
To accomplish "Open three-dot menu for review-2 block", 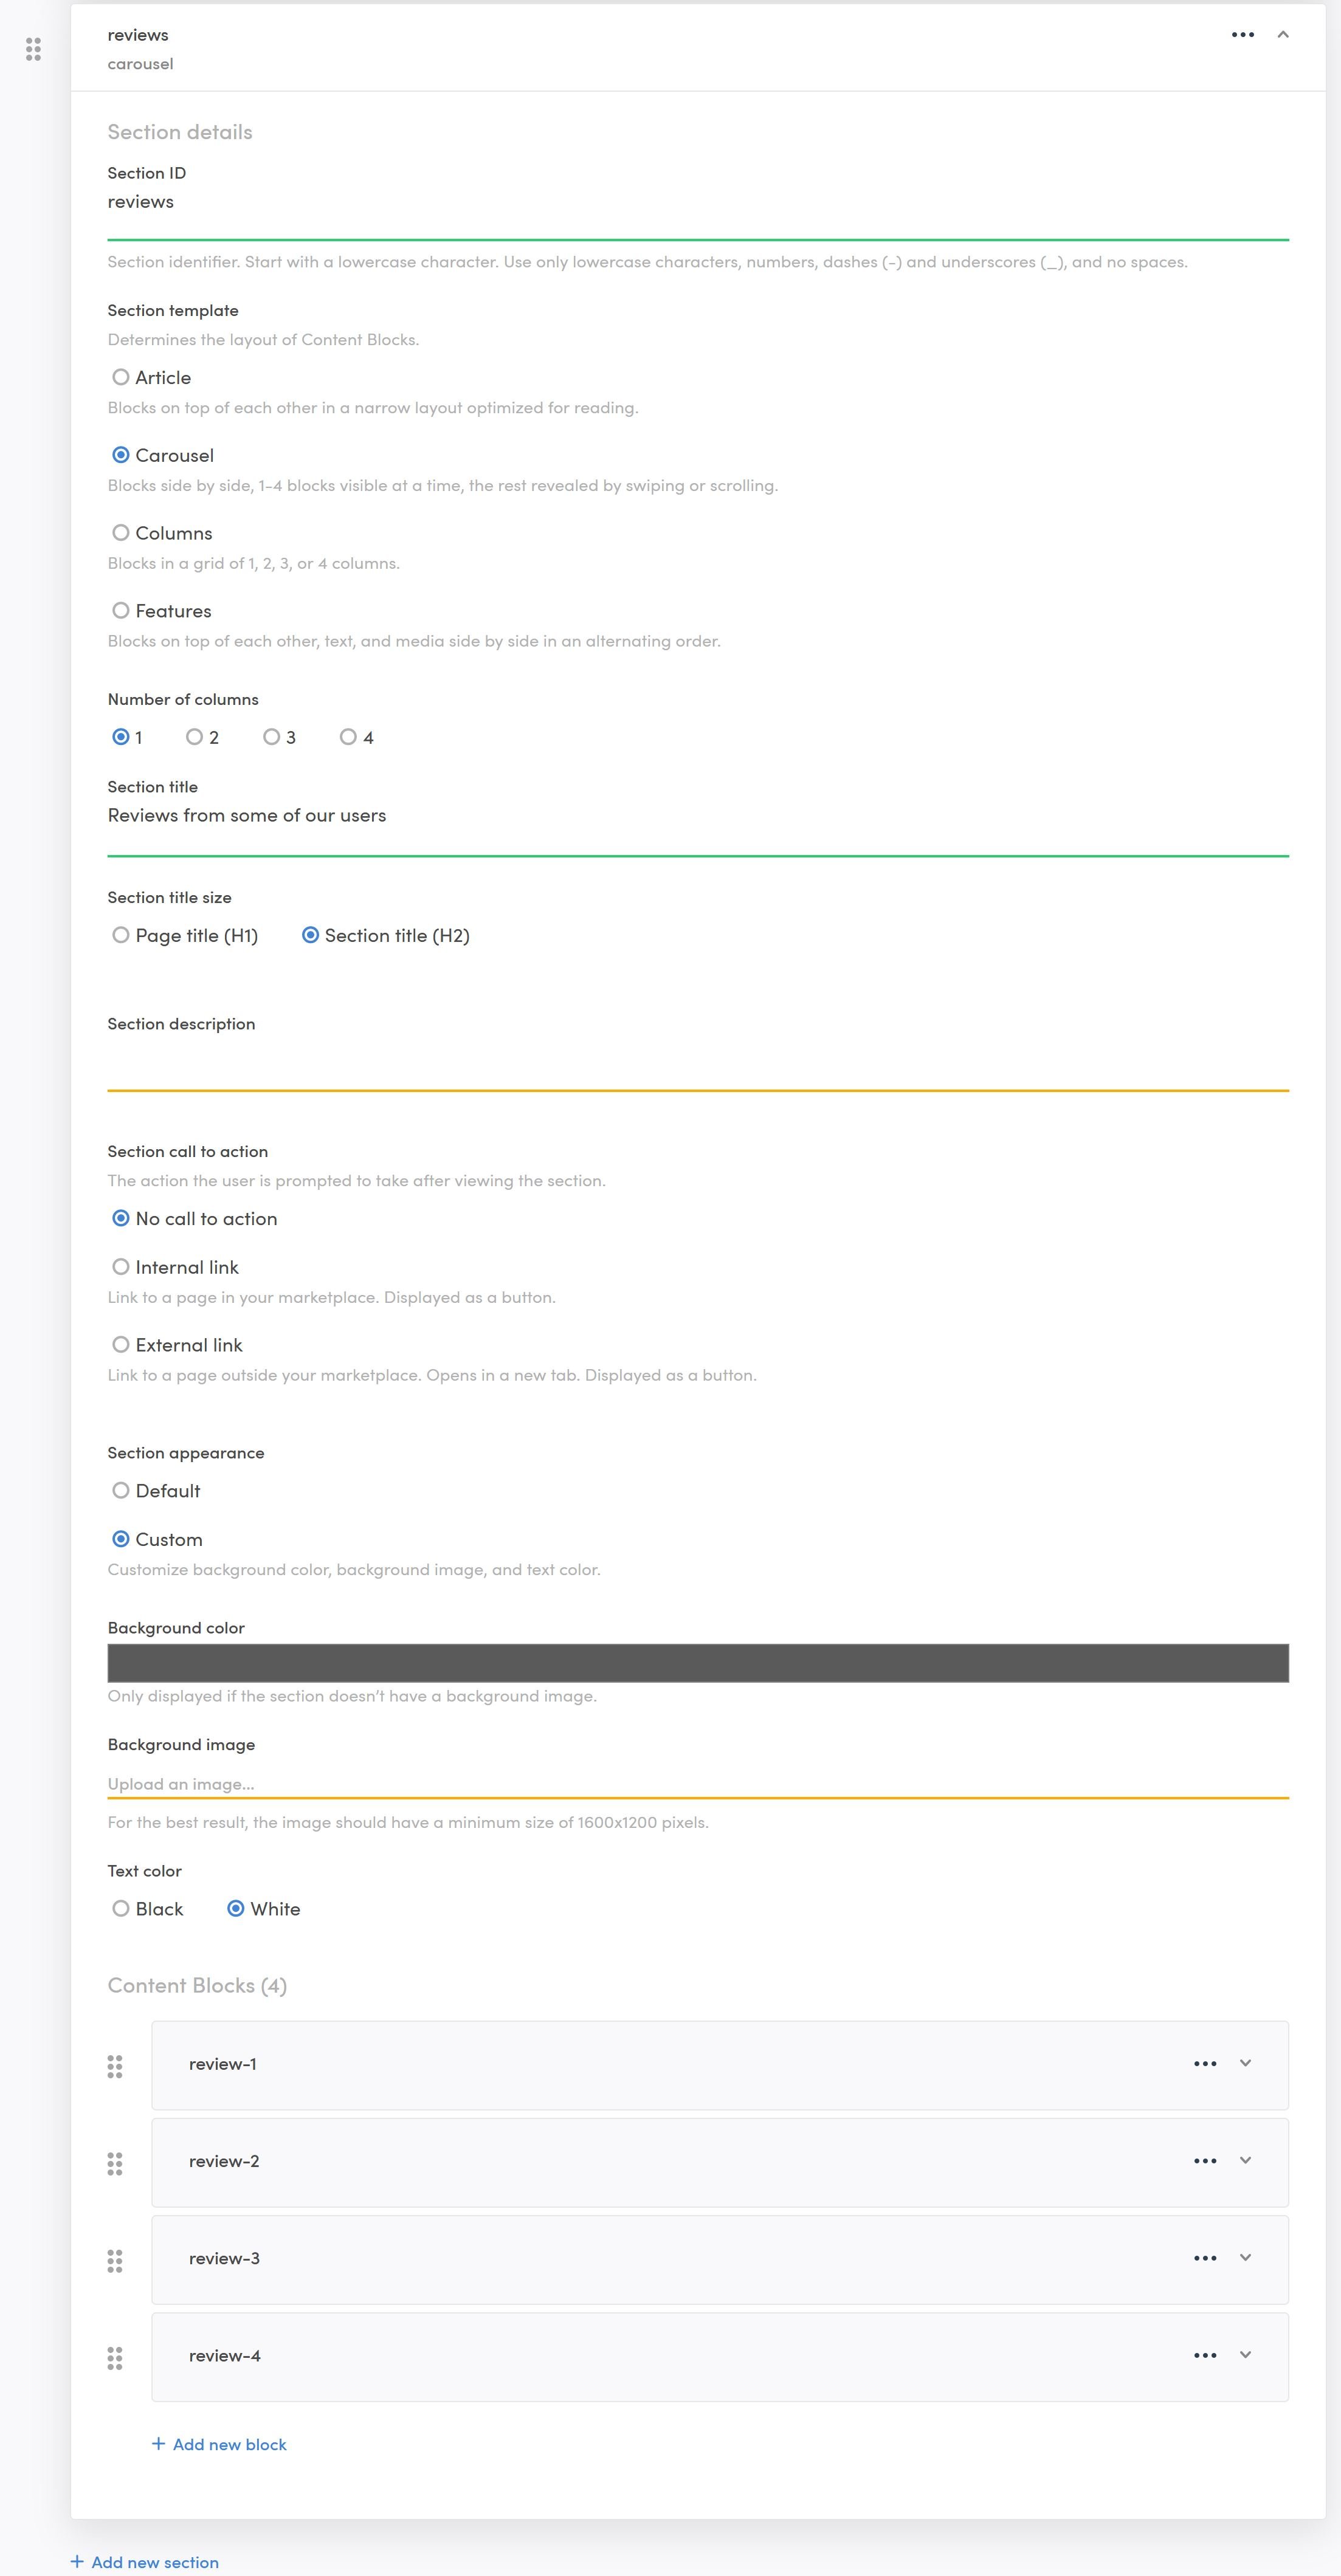I will tap(1205, 2161).
